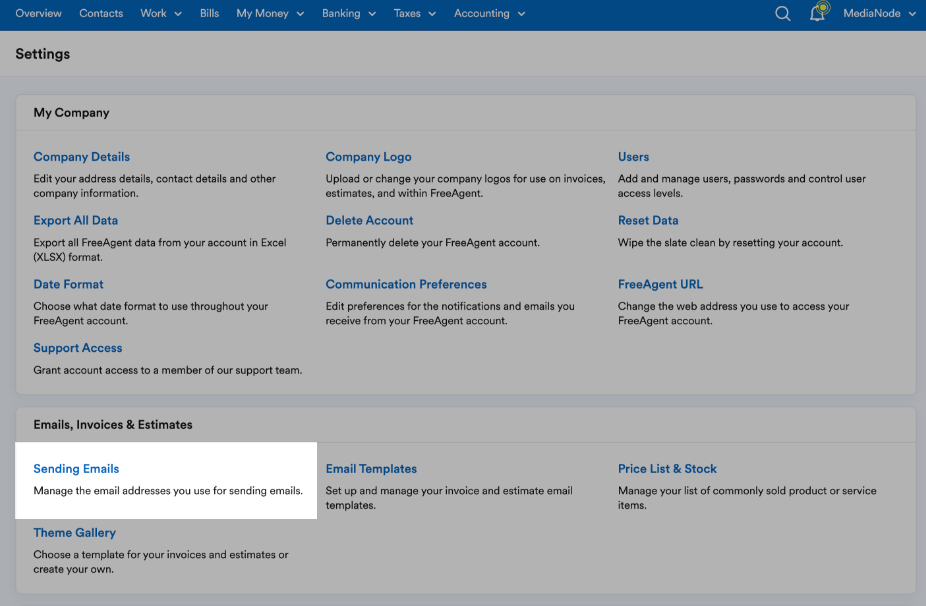The image size is (926, 606).
Task: Click 'Change the web address' description
Action: (x=733, y=314)
